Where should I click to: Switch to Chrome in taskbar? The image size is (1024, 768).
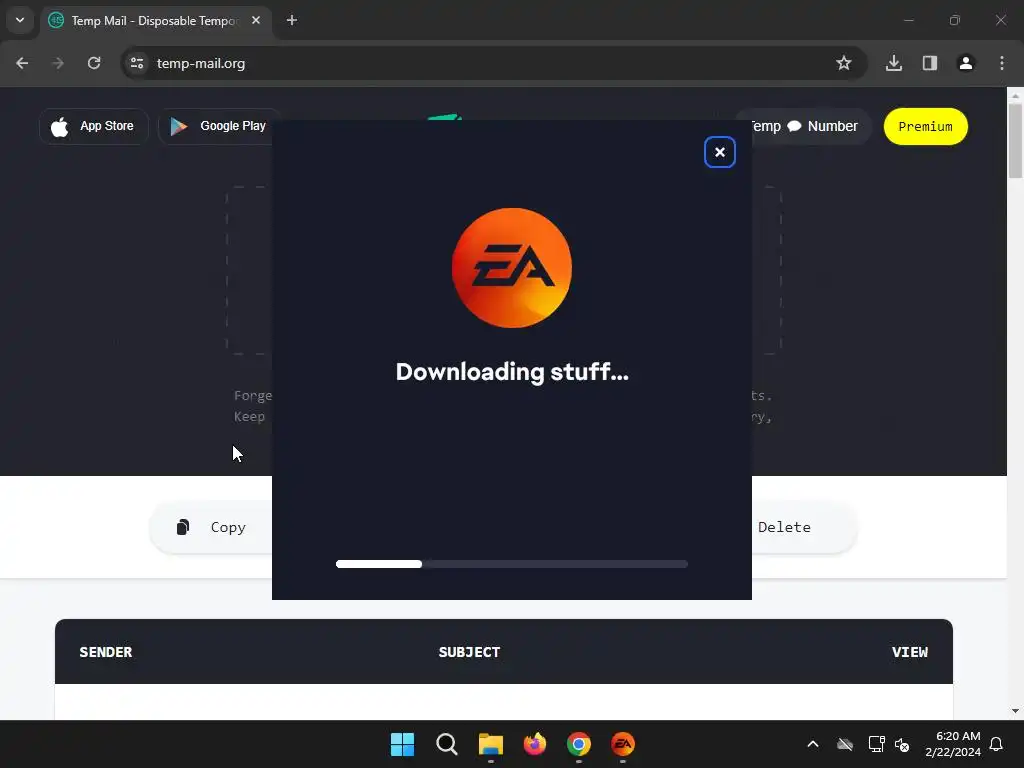pyautogui.click(x=579, y=744)
